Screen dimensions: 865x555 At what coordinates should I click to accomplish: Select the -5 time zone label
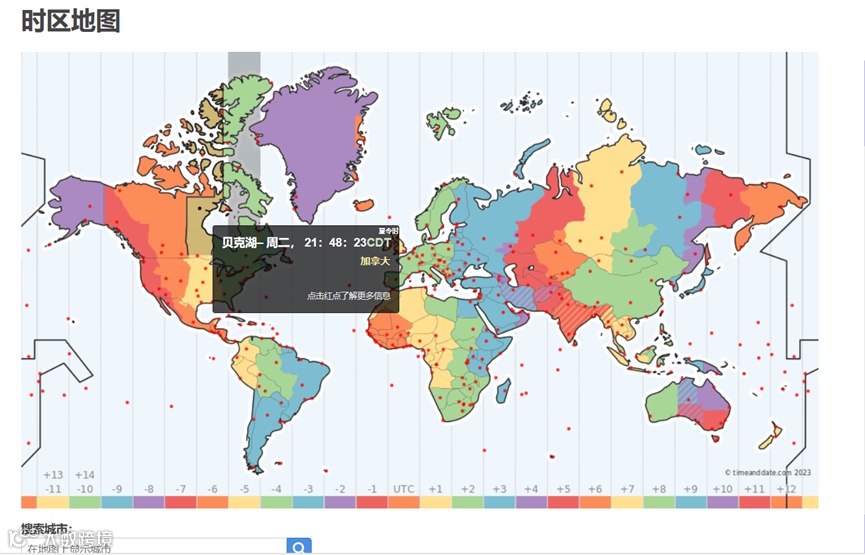244,489
